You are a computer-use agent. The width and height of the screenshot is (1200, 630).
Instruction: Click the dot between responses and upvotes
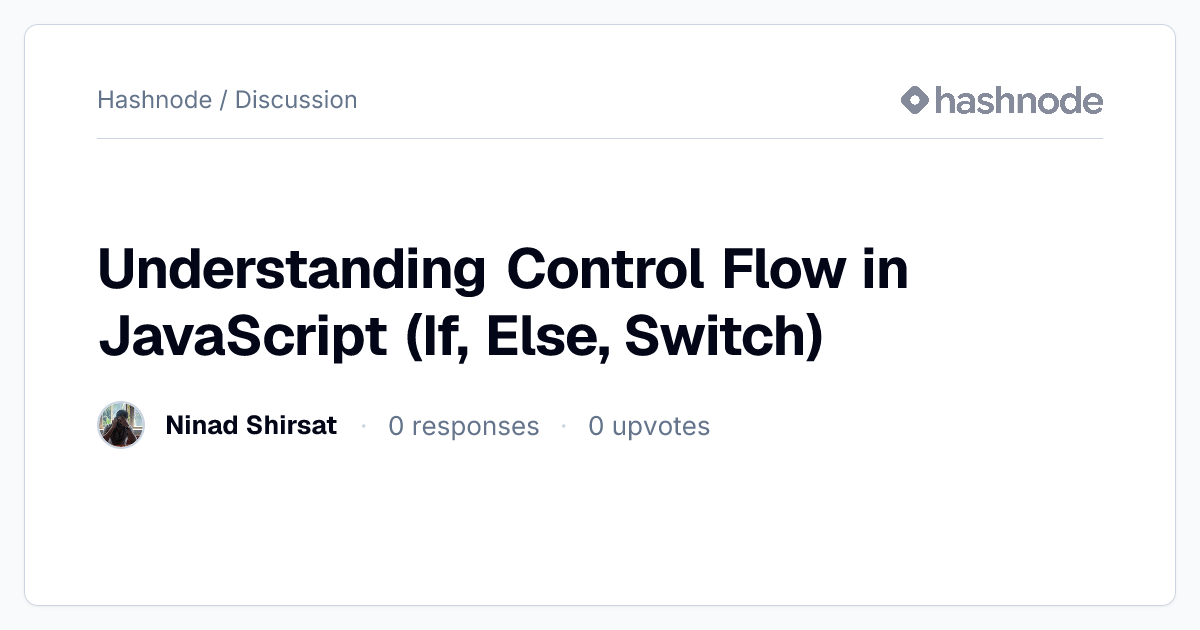point(564,426)
